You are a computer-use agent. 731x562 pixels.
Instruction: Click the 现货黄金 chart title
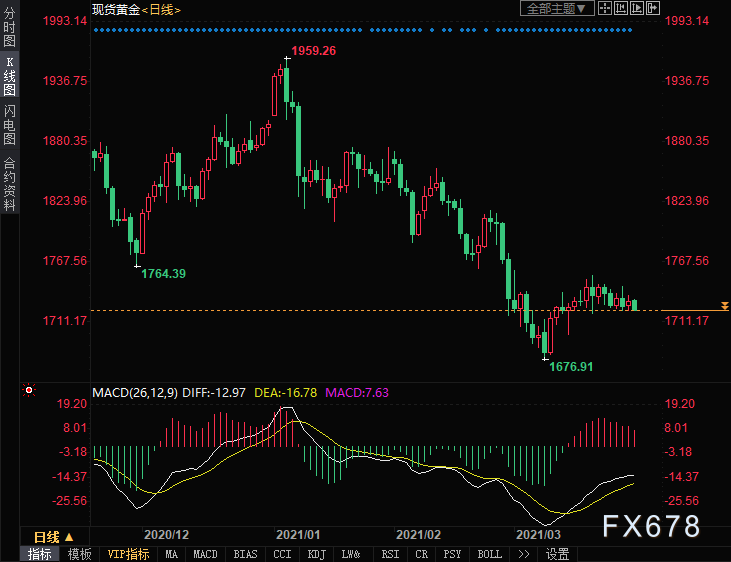click(x=116, y=9)
